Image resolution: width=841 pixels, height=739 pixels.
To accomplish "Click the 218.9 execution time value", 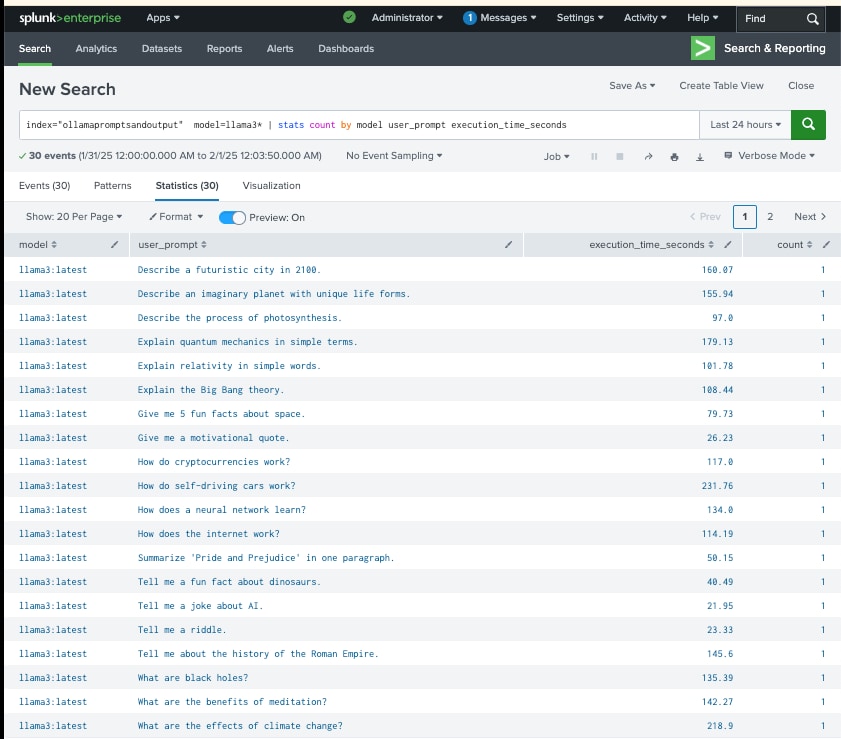I will pyautogui.click(x=720, y=726).
